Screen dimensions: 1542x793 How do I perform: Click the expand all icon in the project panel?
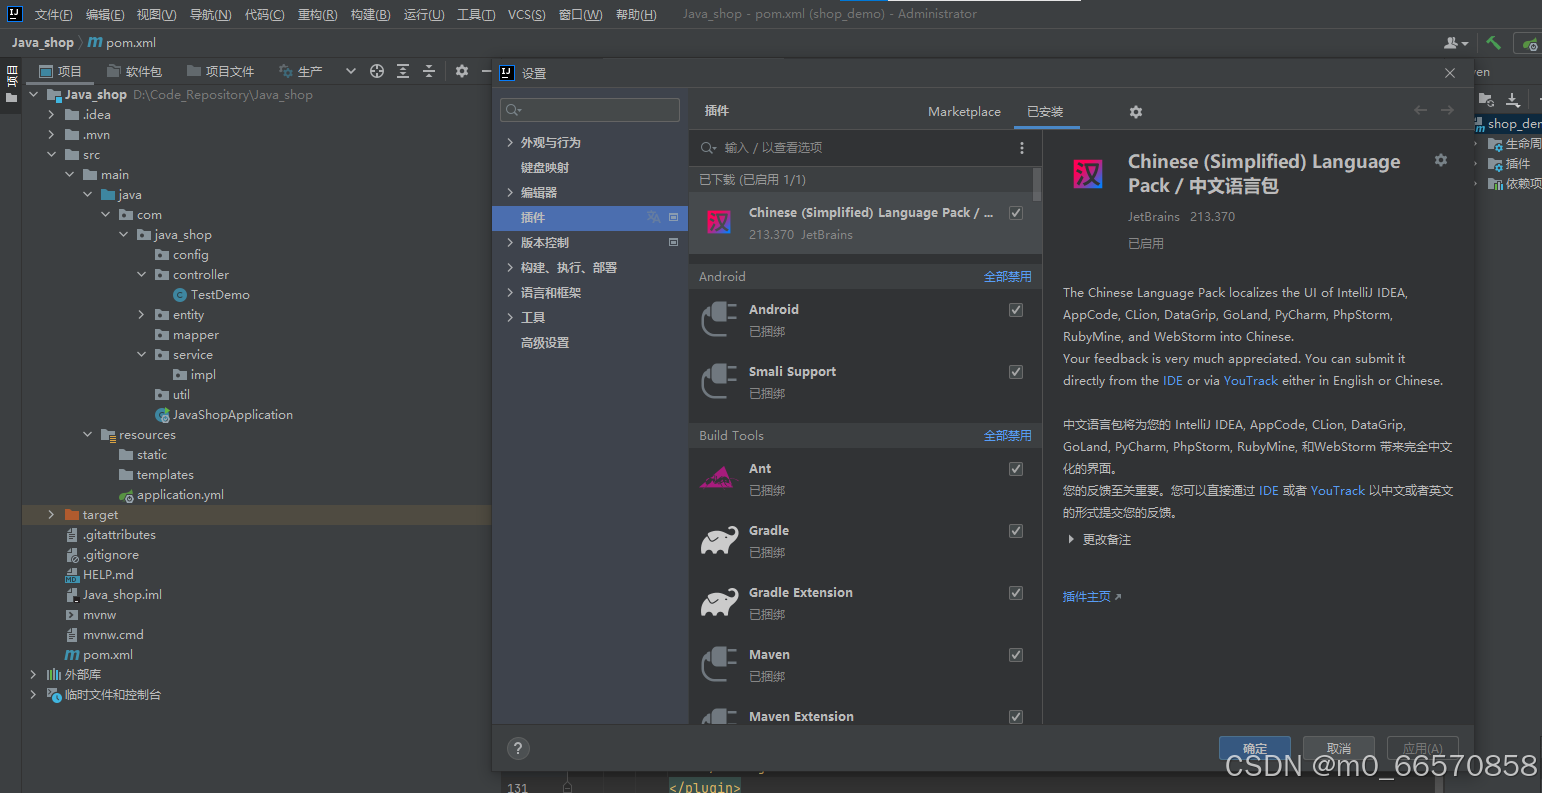403,71
